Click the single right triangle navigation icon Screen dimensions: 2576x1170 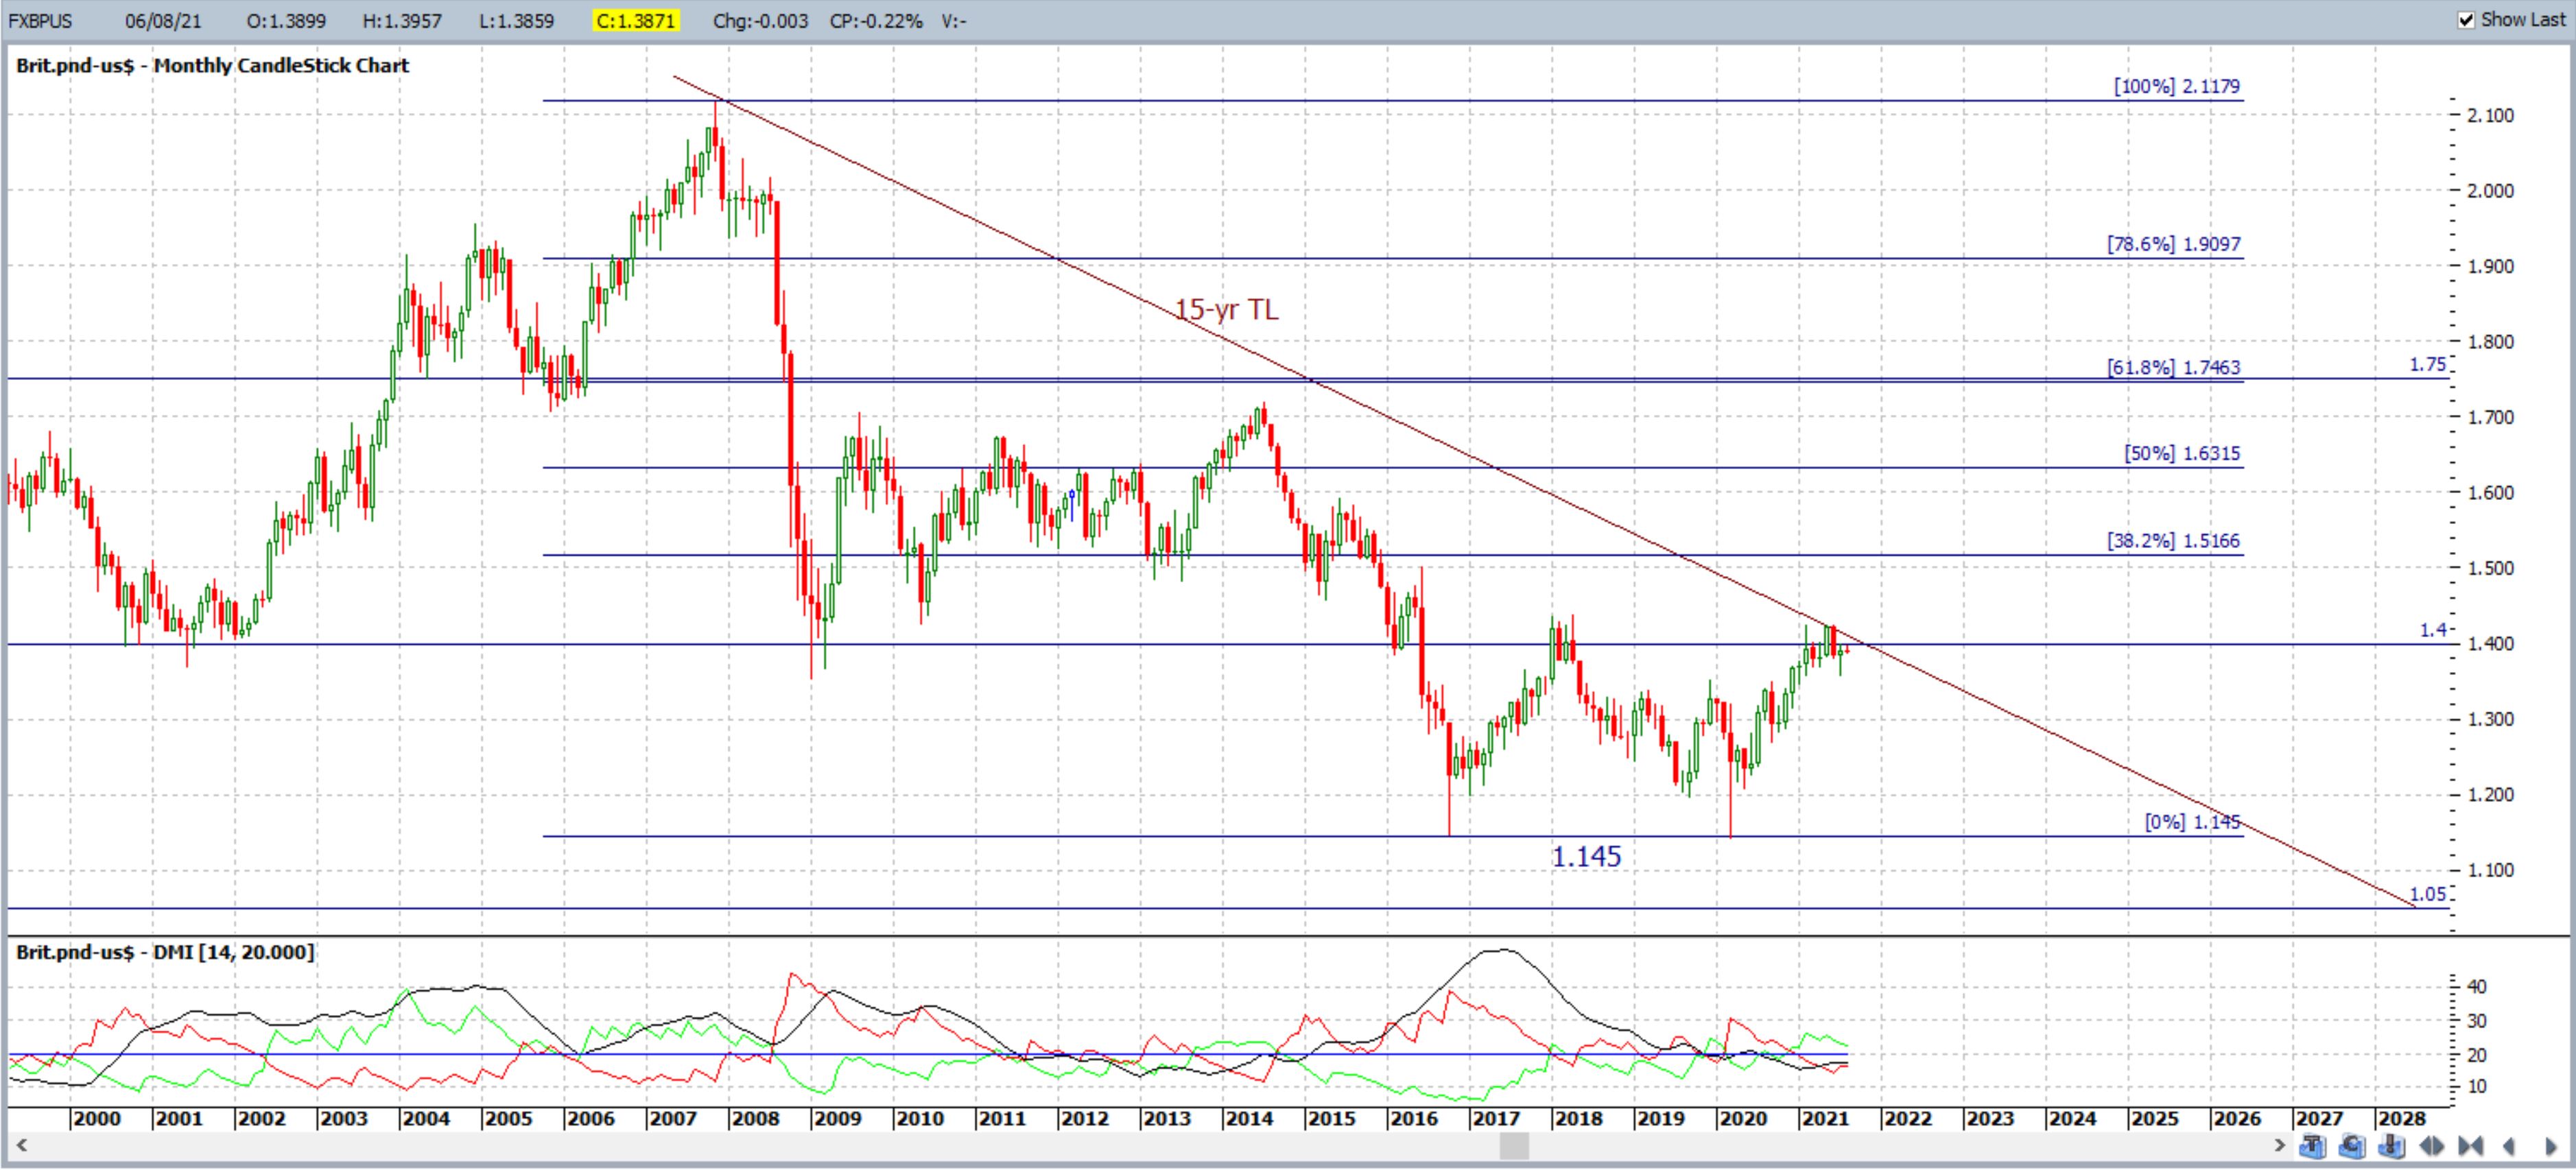(x=2552, y=1146)
